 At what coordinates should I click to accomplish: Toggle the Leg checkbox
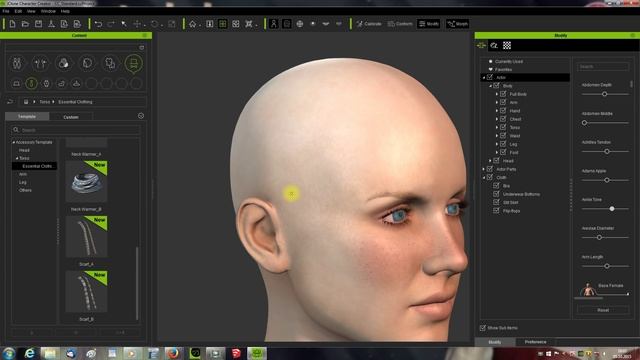tap(503, 144)
